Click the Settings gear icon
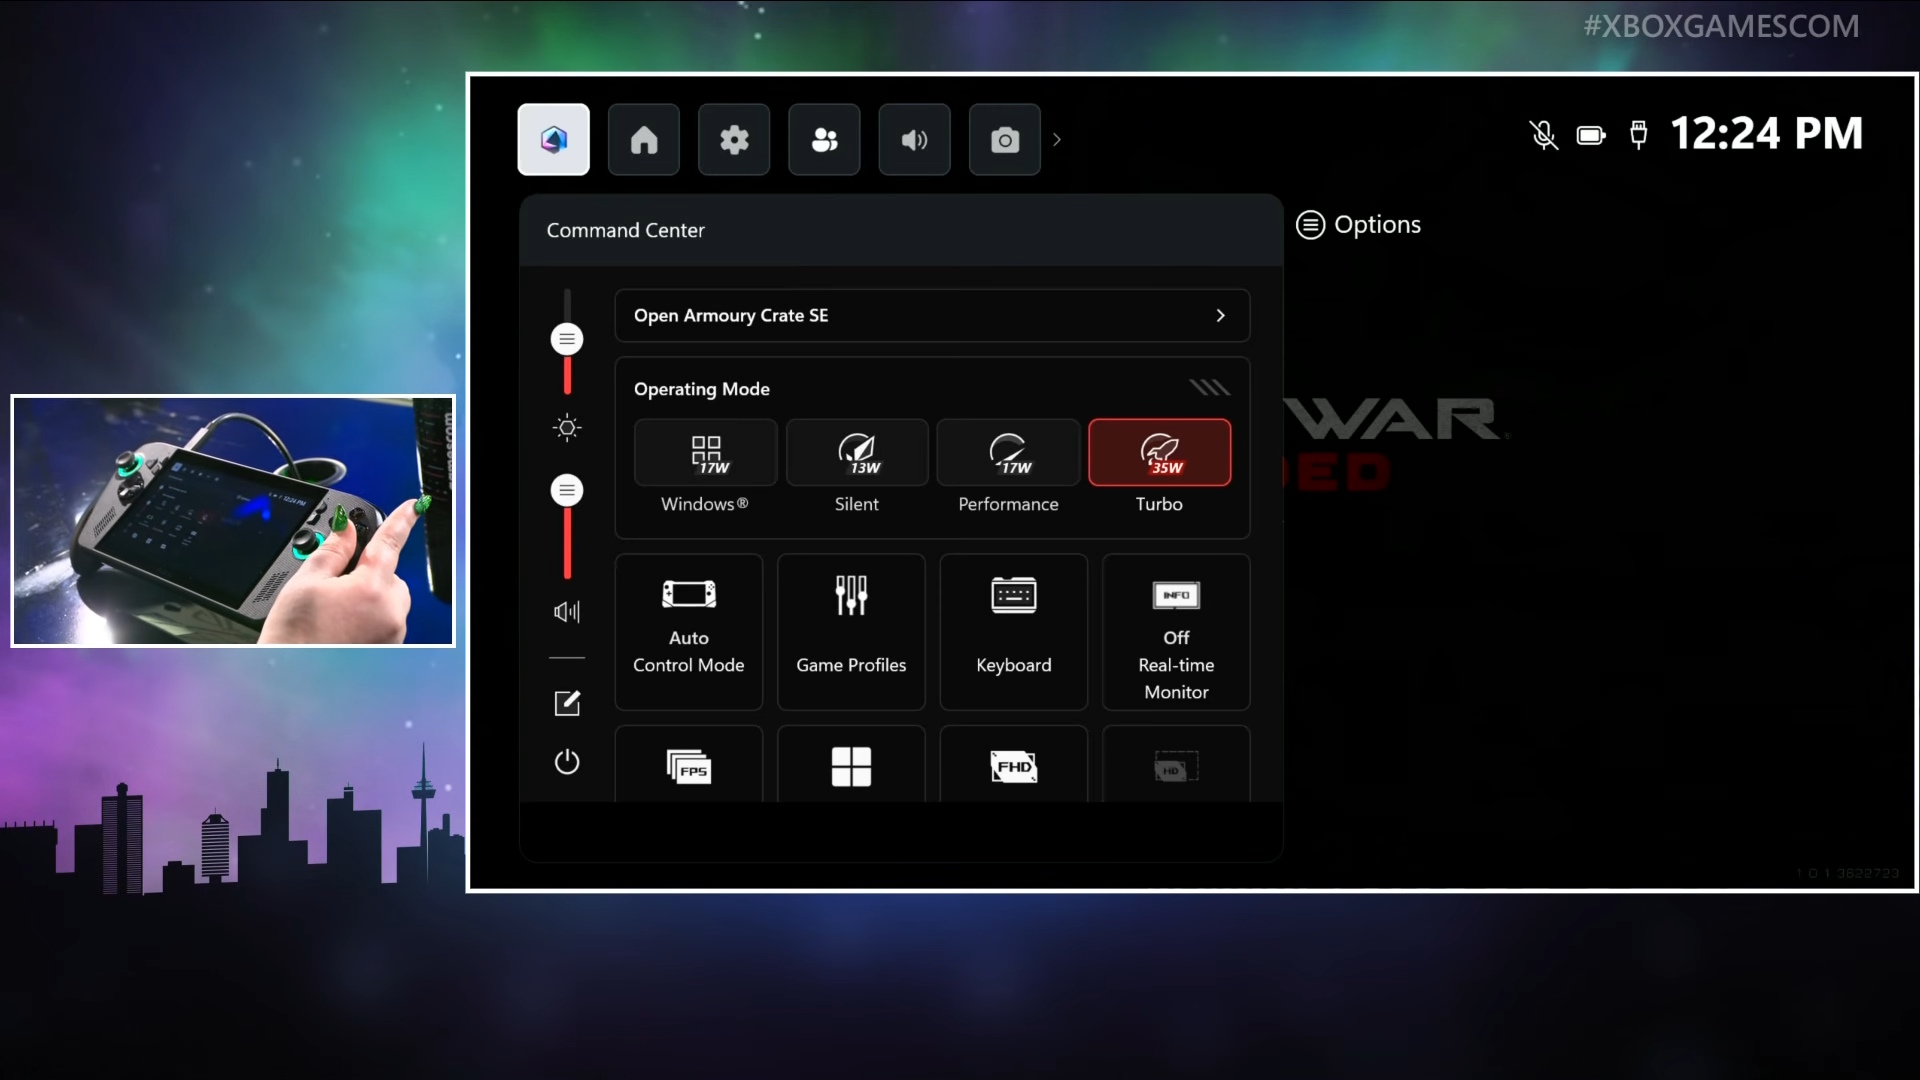Screen dimensions: 1920x1080 point(733,139)
